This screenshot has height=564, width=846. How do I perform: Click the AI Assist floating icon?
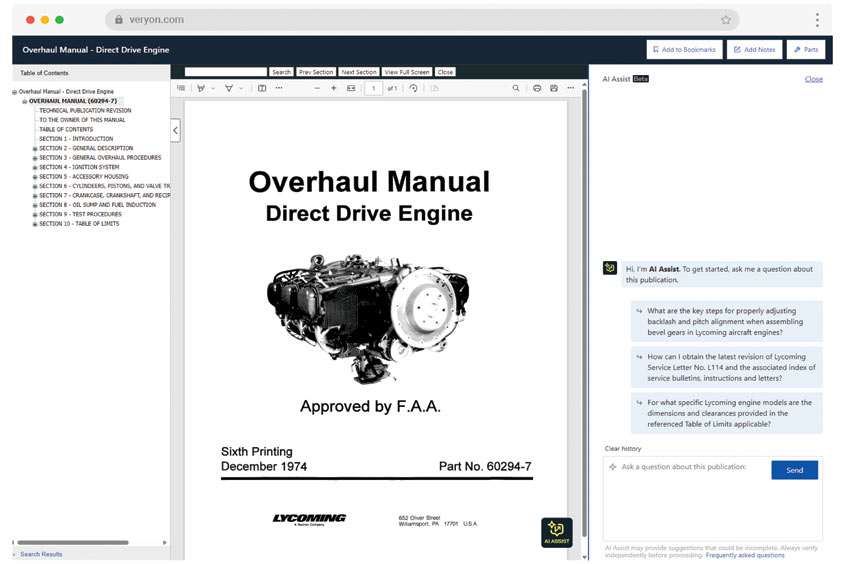[x=556, y=532]
